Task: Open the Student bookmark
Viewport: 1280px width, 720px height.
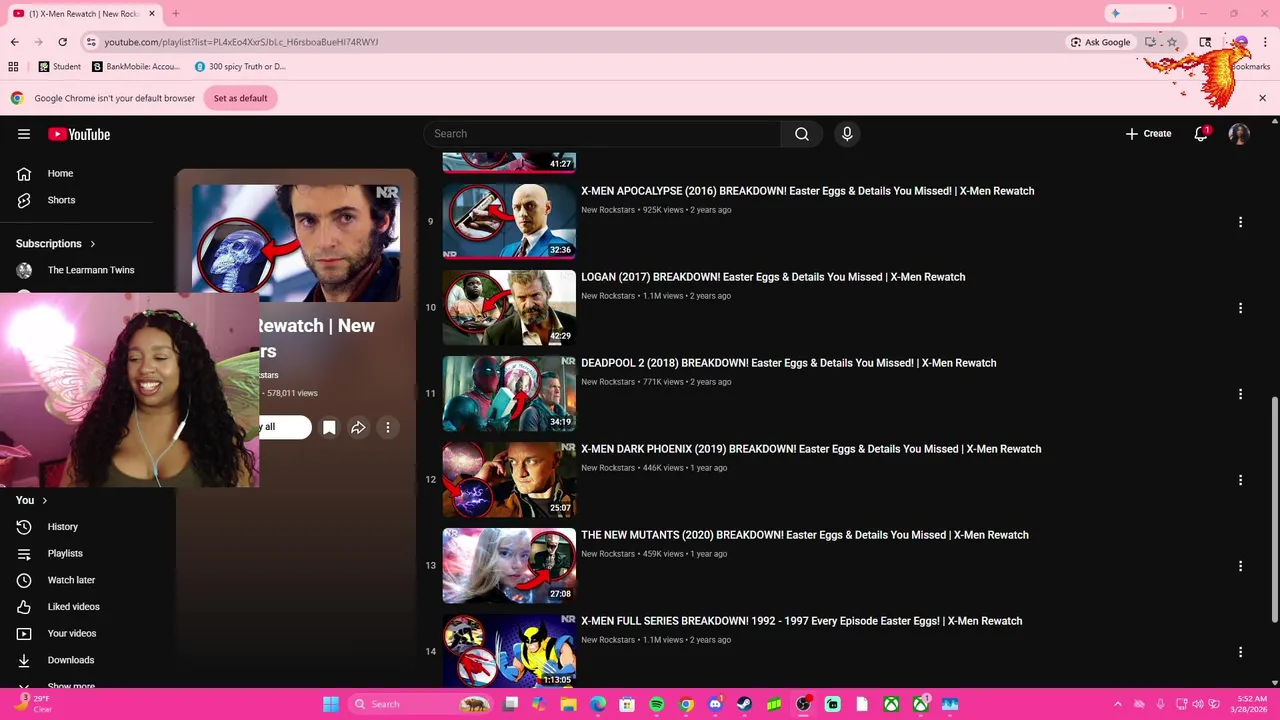Action: [60, 67]
